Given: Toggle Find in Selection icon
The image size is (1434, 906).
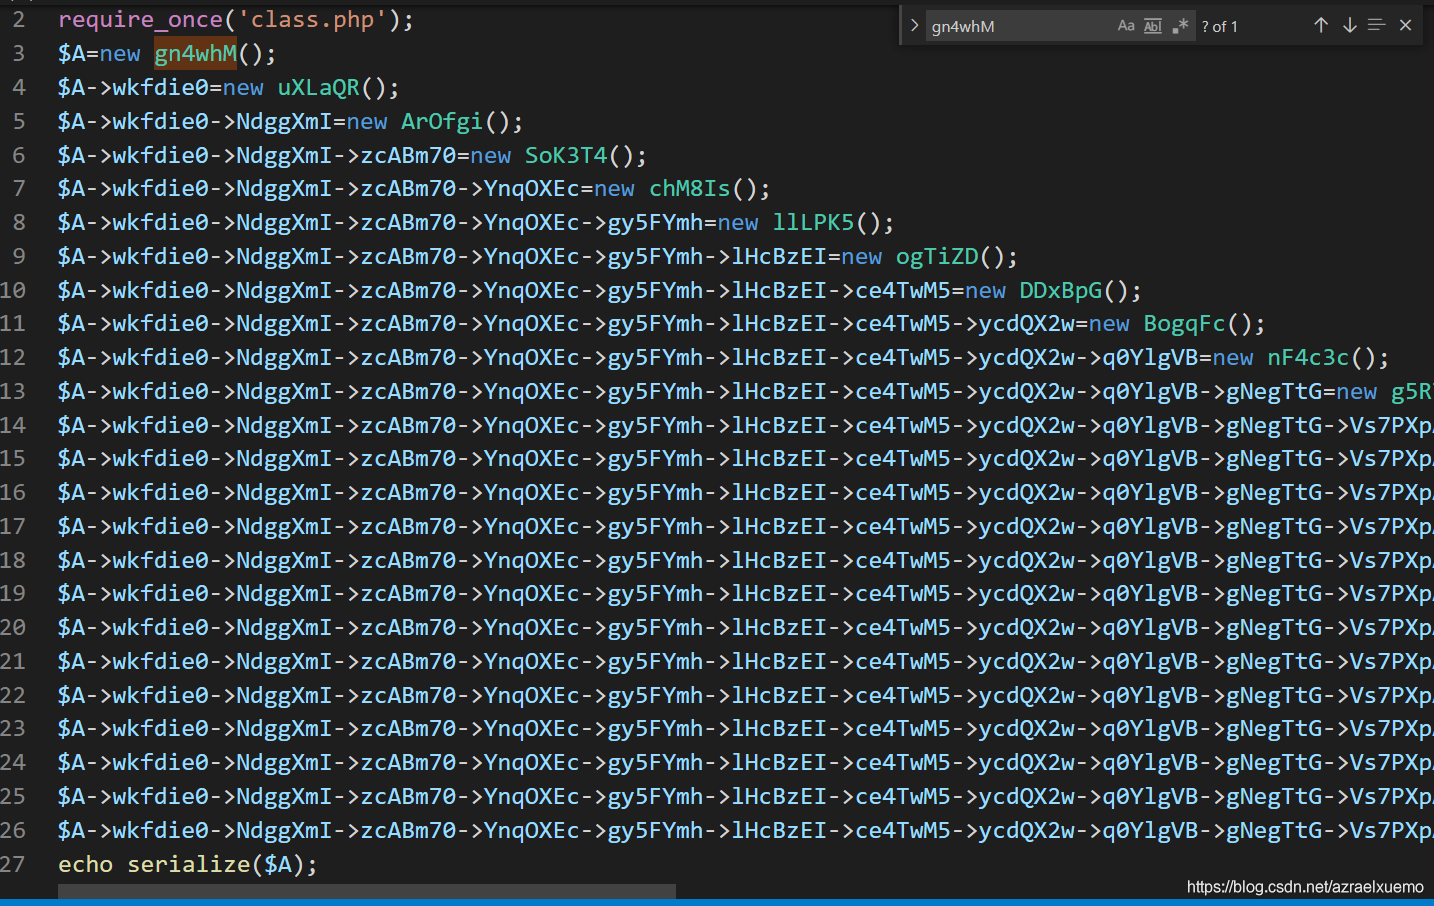Looking at the screenshot, I should (x=1377, y=25).
